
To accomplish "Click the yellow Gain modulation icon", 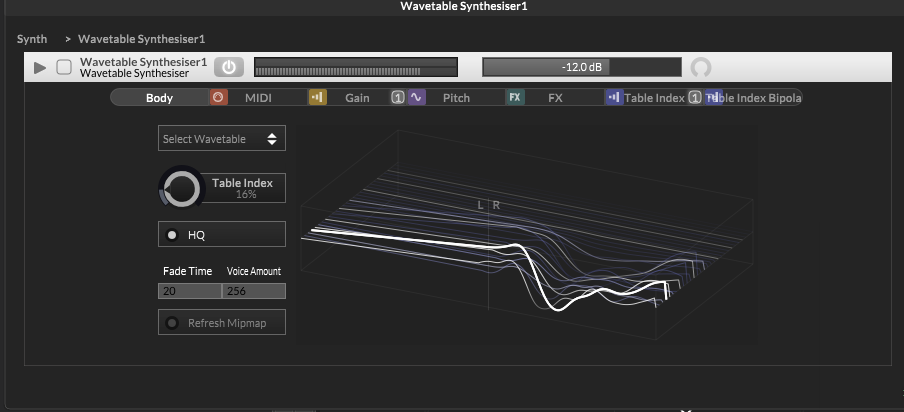I will coord(316,98).
